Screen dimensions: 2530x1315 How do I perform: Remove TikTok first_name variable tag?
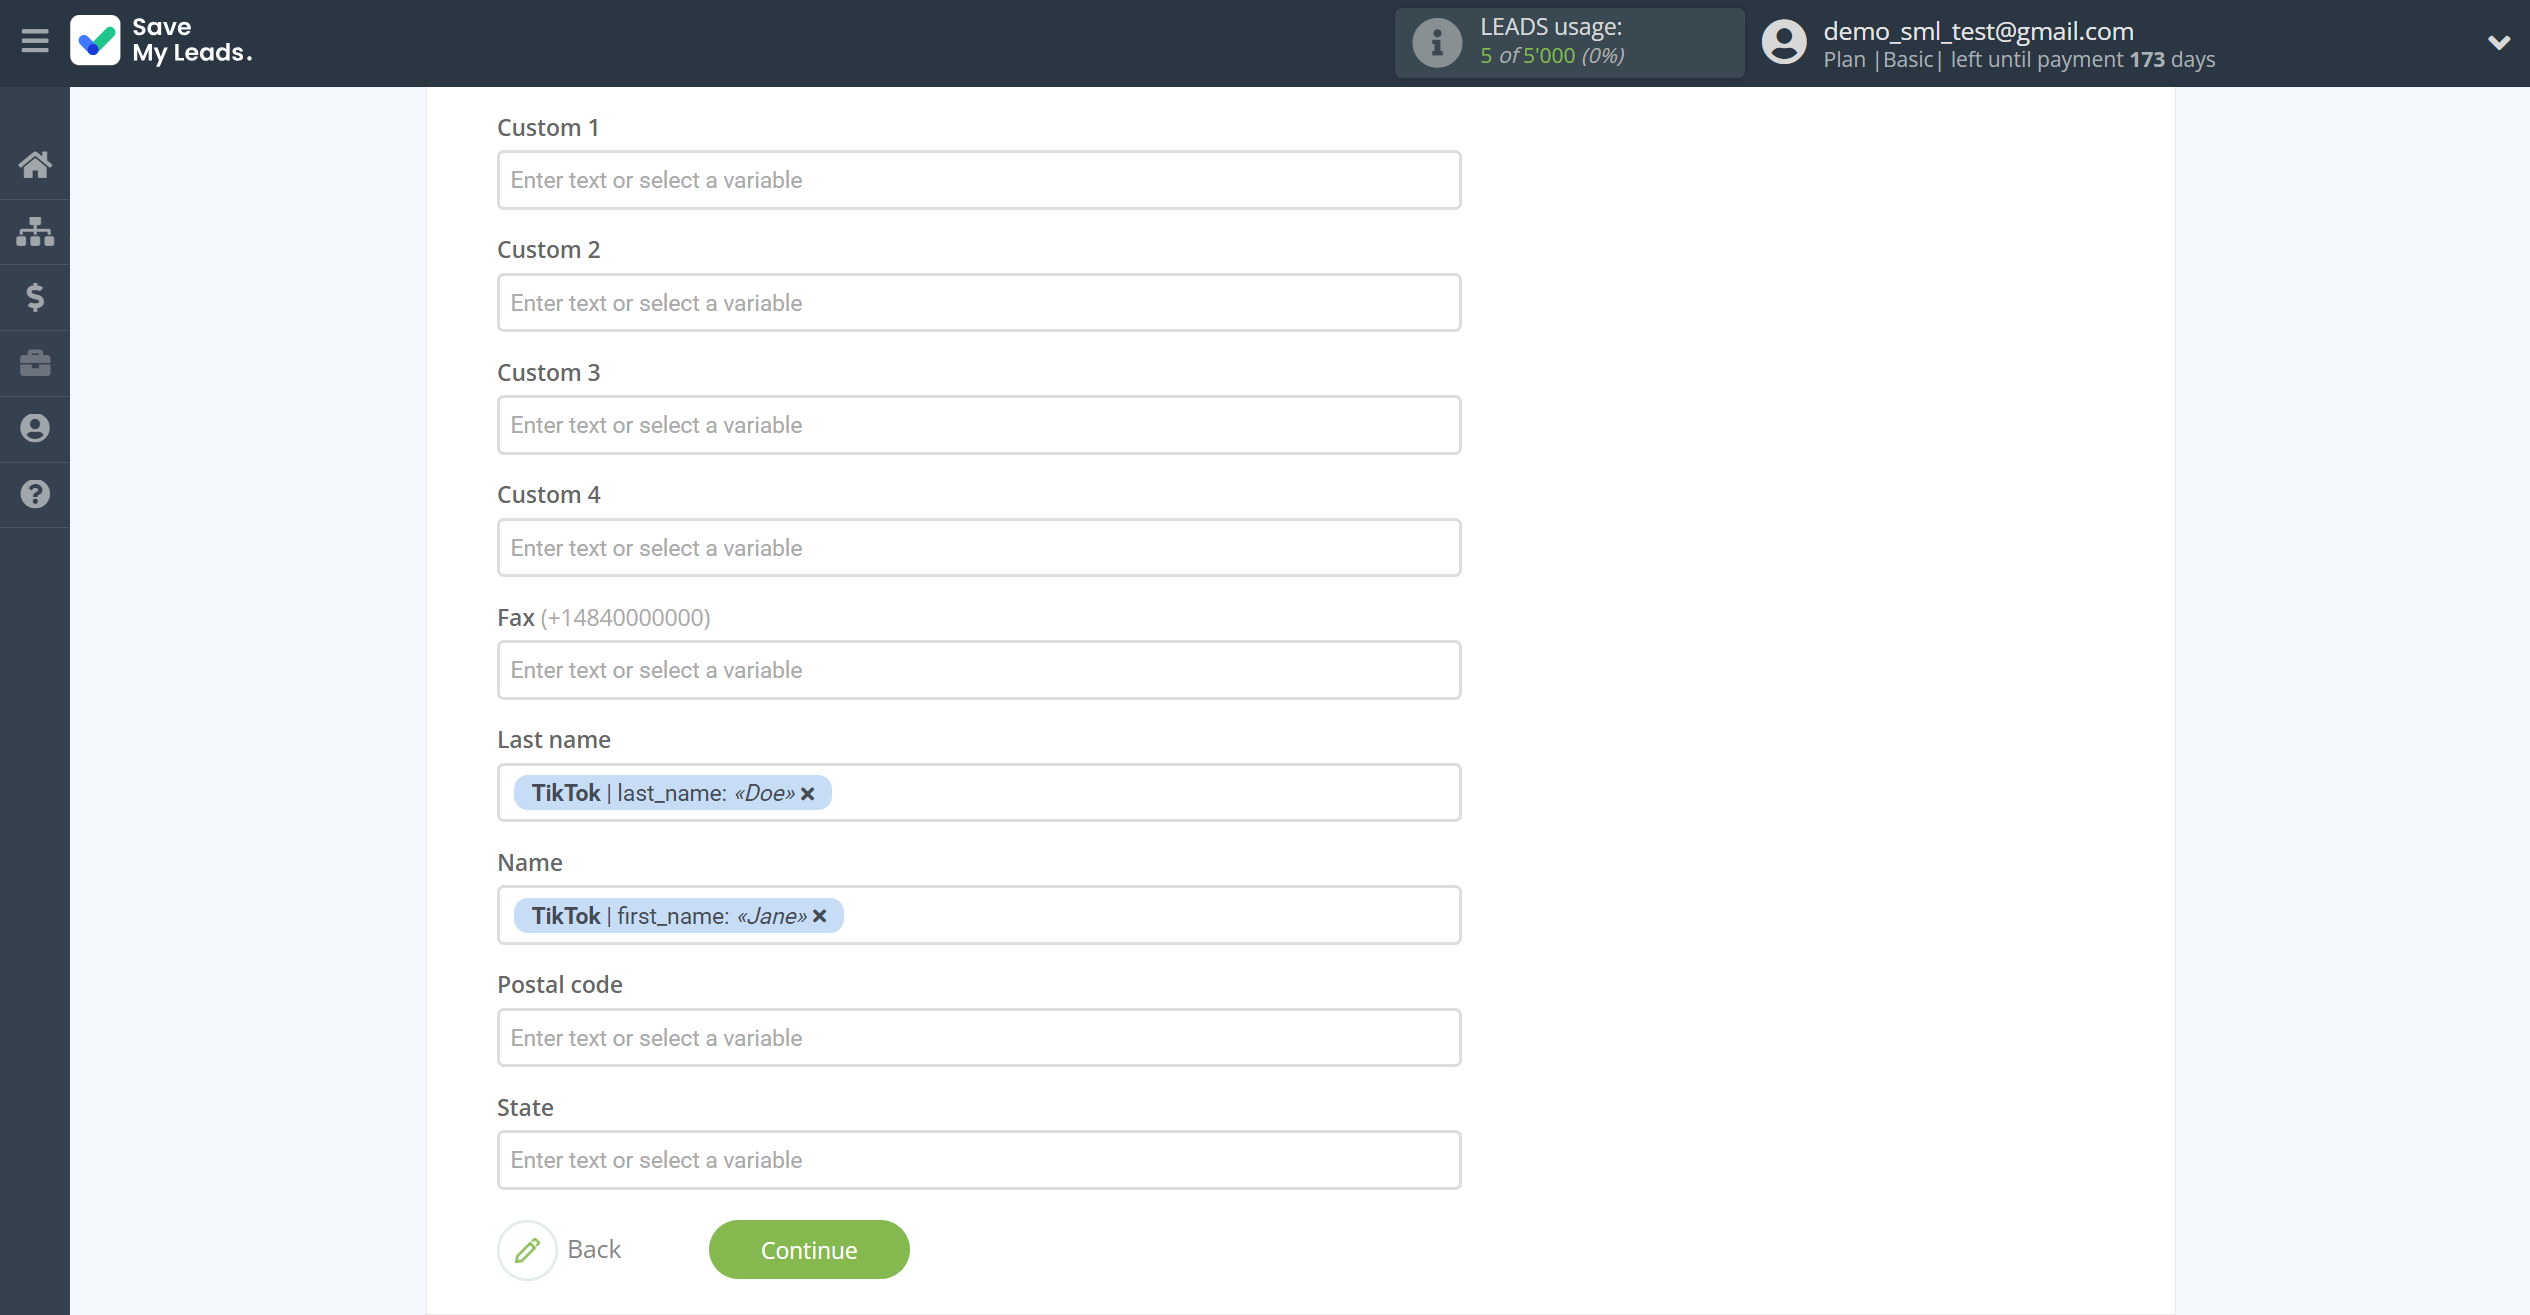click(x=823, y=915)
